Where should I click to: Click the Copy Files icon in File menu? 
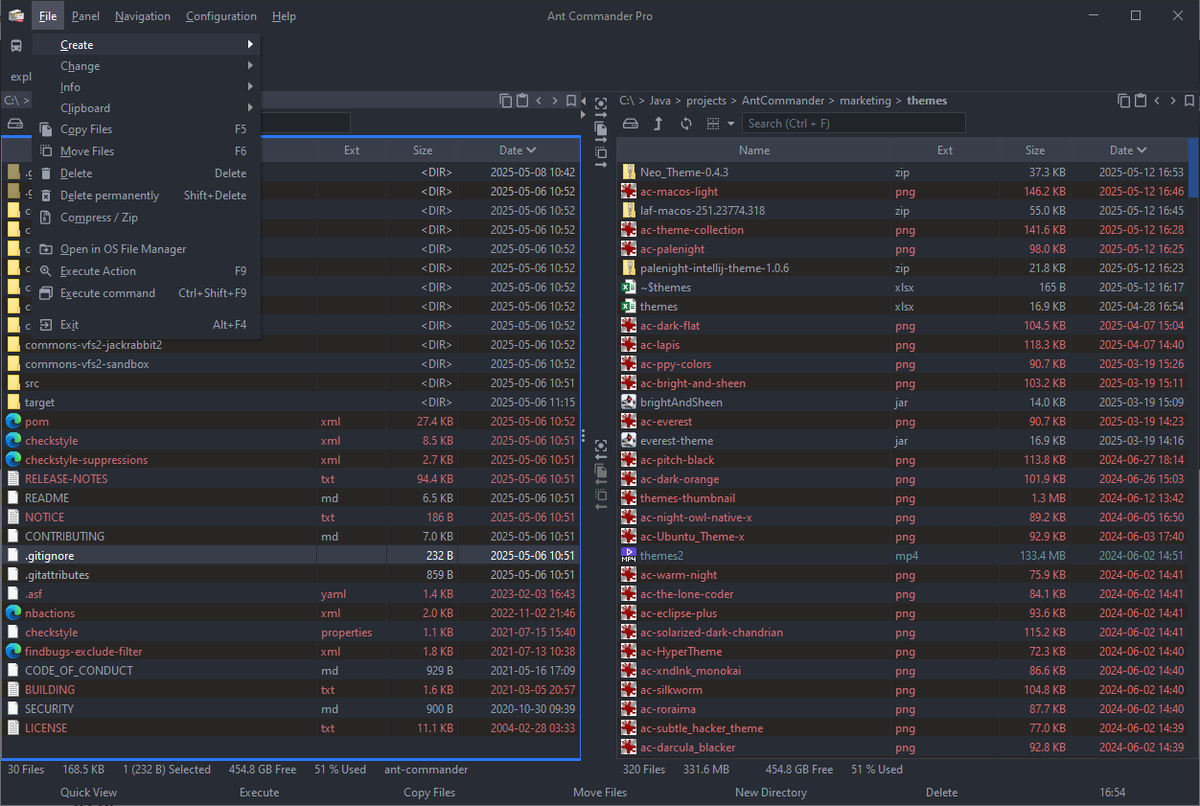pos(45,129)
